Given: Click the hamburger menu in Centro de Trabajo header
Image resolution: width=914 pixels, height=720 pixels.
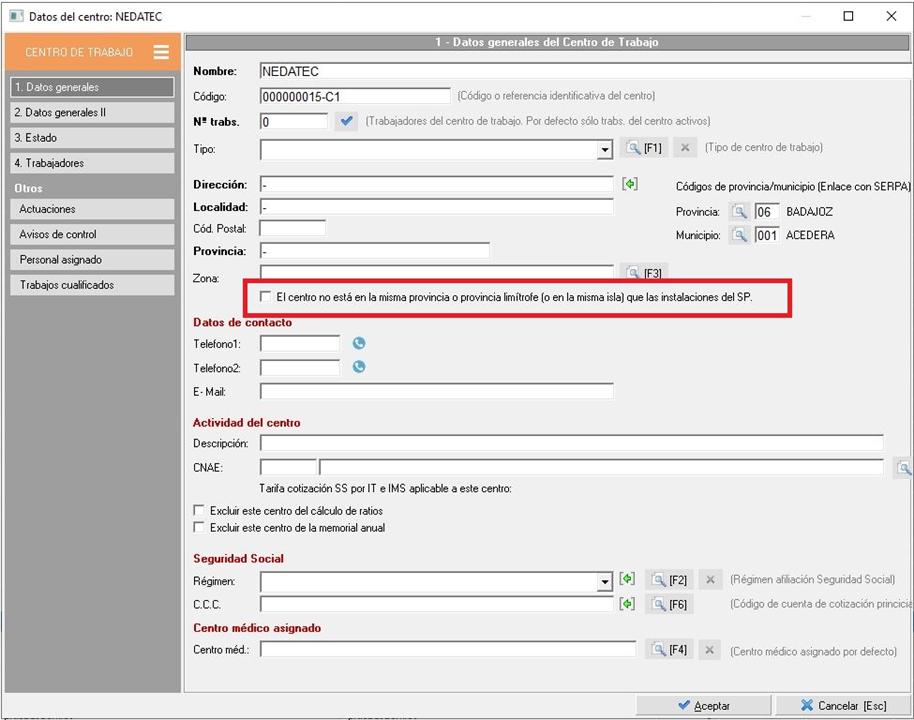Looking at the screenshot, I should [x=161, y=53].
